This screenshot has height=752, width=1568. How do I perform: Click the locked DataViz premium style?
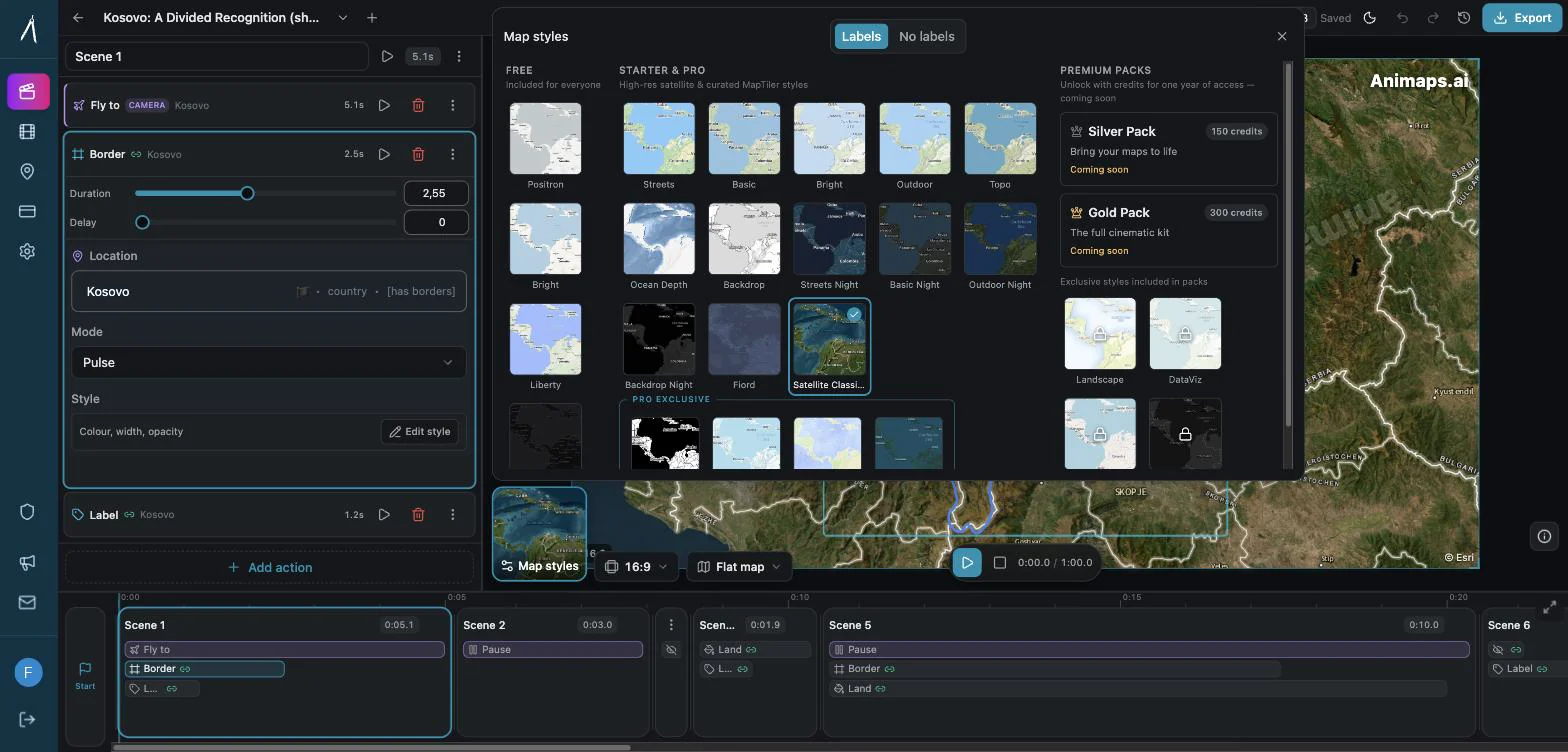point(1185,341)
